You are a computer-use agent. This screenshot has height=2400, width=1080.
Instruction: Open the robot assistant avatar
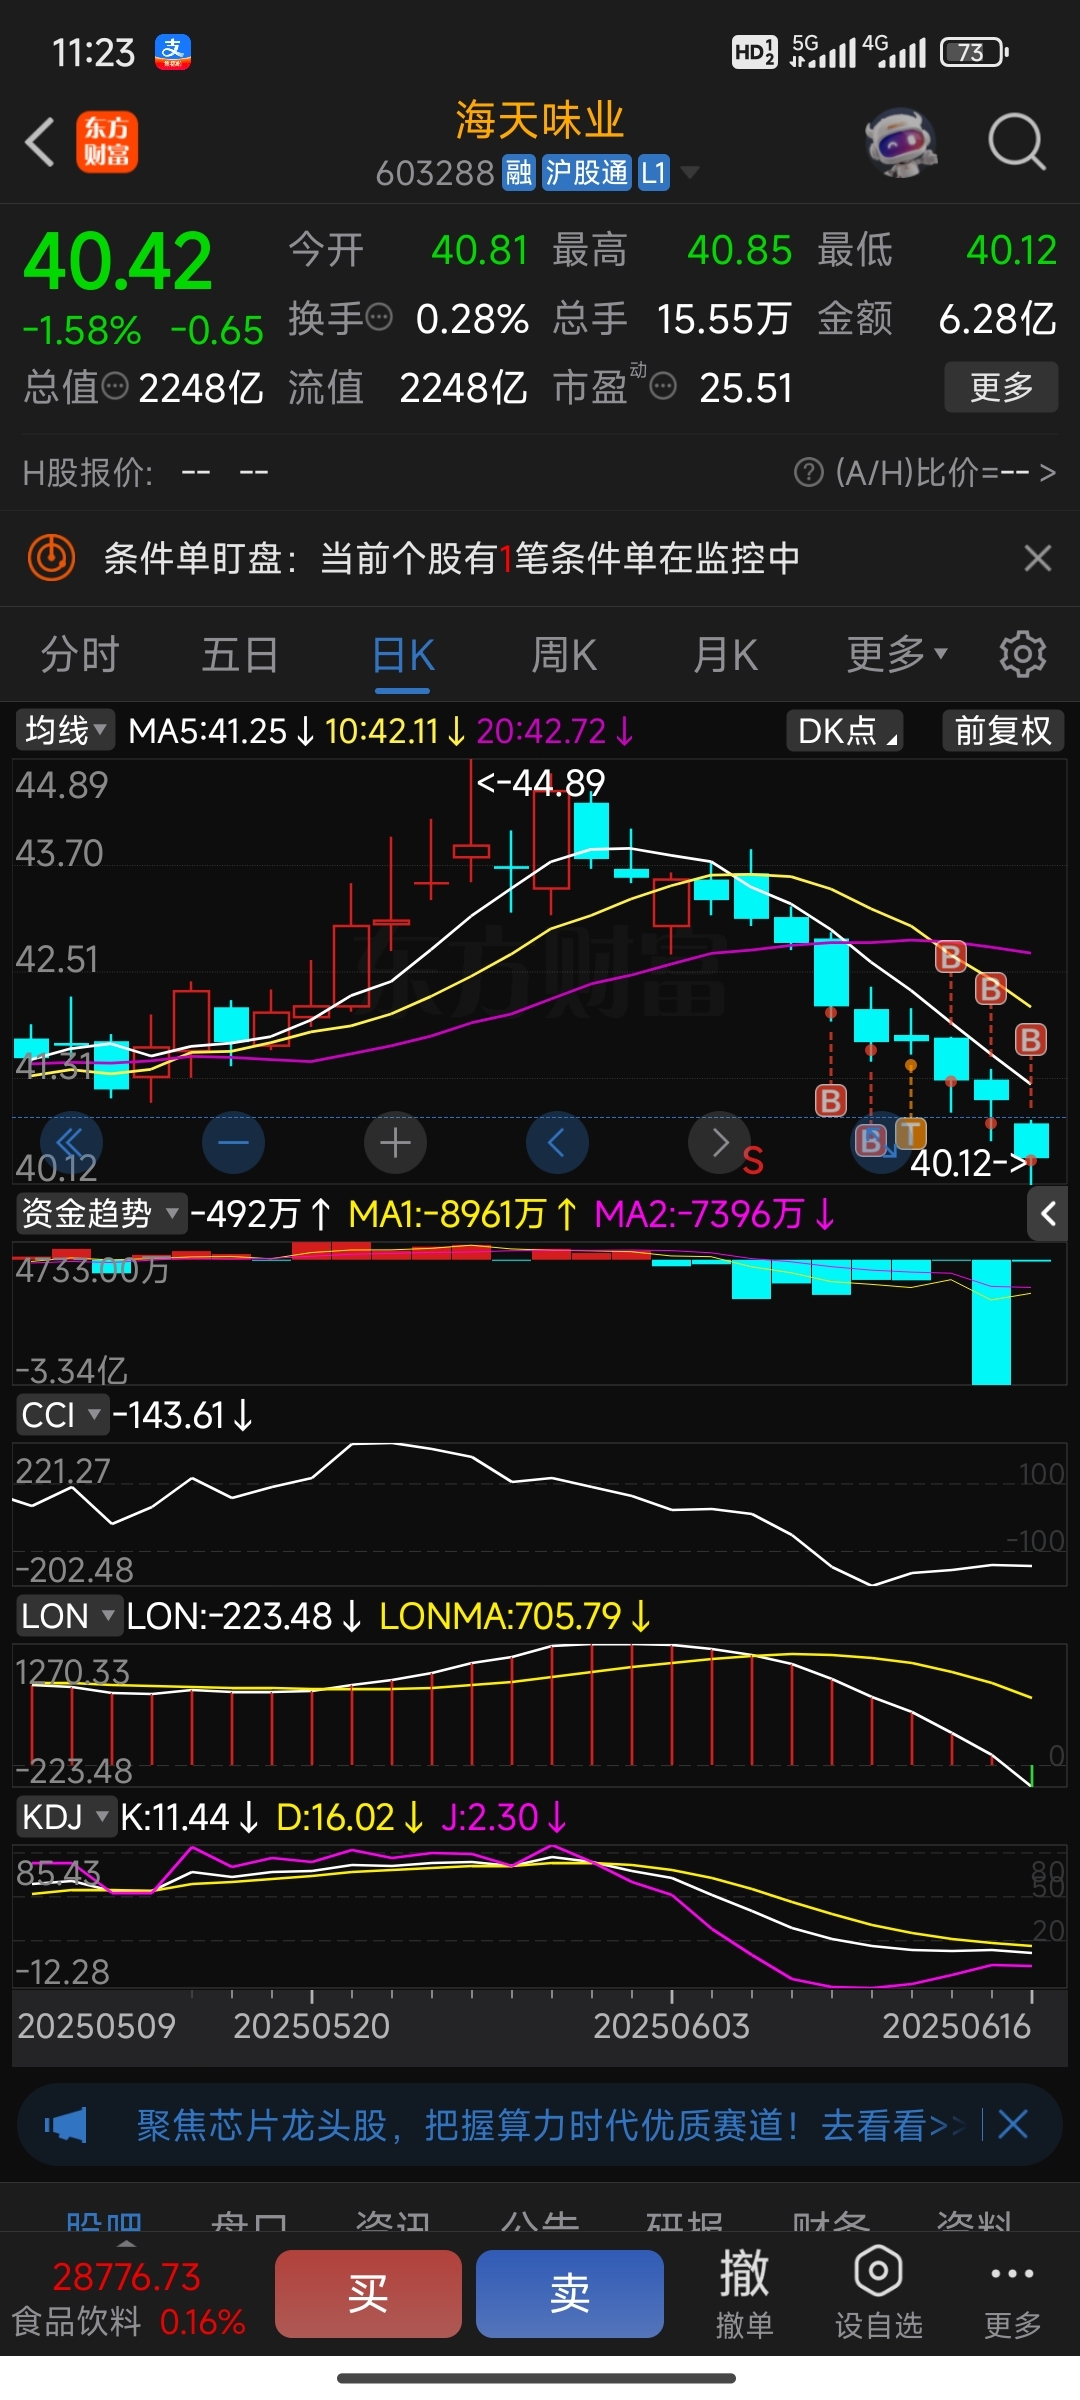point(901,142)
